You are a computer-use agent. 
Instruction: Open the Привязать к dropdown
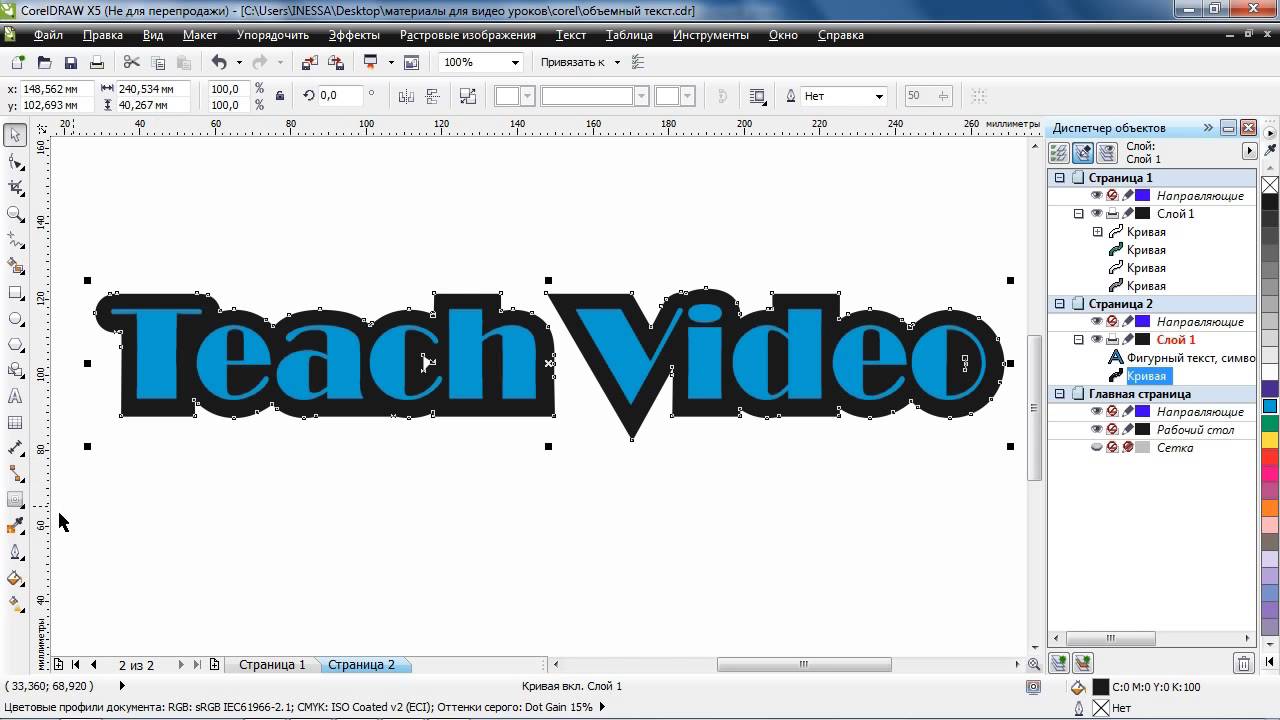click(x=617, y=62)
